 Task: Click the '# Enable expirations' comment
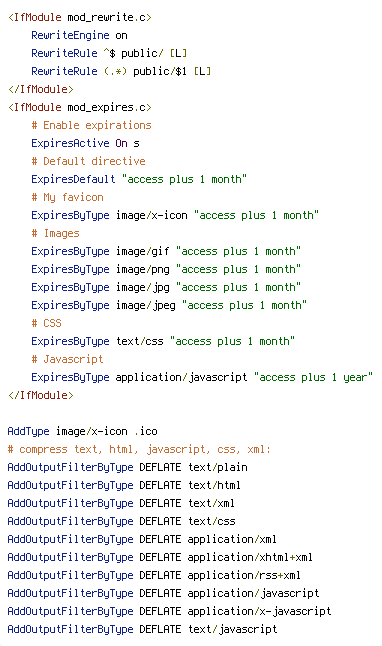tap(91, 125)
